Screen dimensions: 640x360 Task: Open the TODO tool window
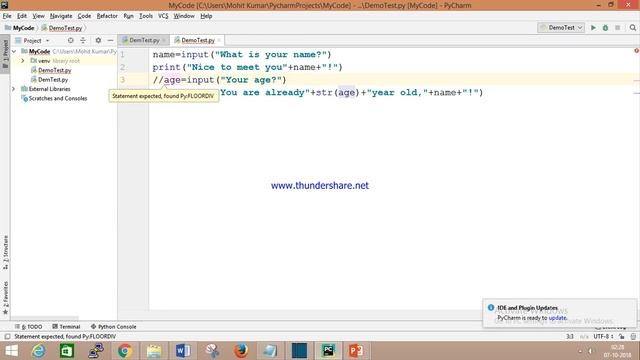pos(29,327)
